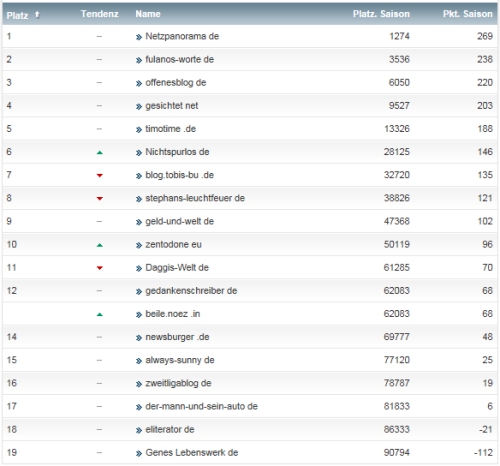Sort by the Pkt. Saison column header
Screen dimensions: 500x466
click(467, 14)
